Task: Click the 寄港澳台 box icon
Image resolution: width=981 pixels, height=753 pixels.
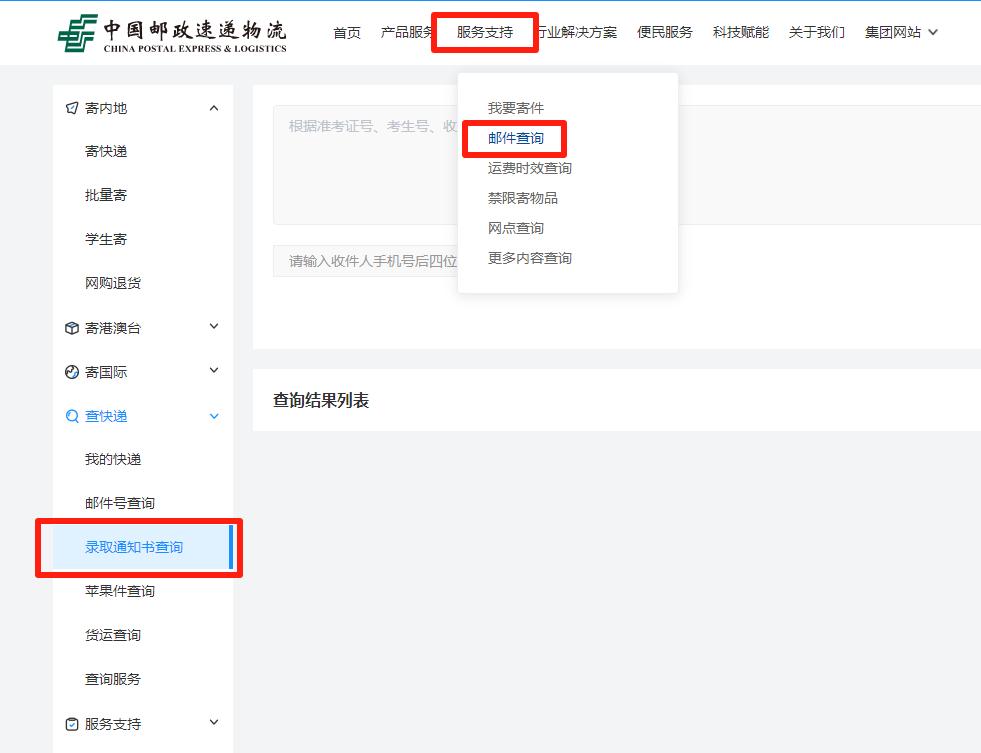Action: point(72,328)
